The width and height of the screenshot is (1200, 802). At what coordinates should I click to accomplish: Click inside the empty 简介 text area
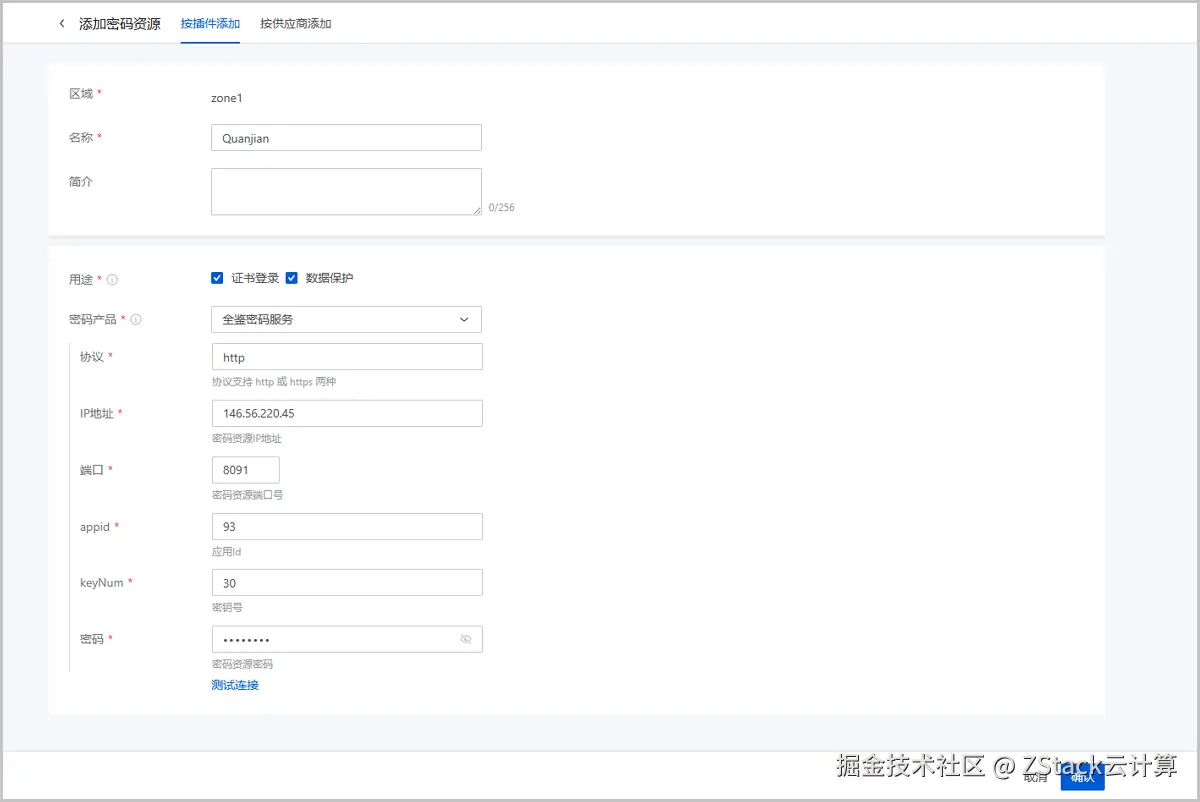pyautogui.click(x=346, y=190)
